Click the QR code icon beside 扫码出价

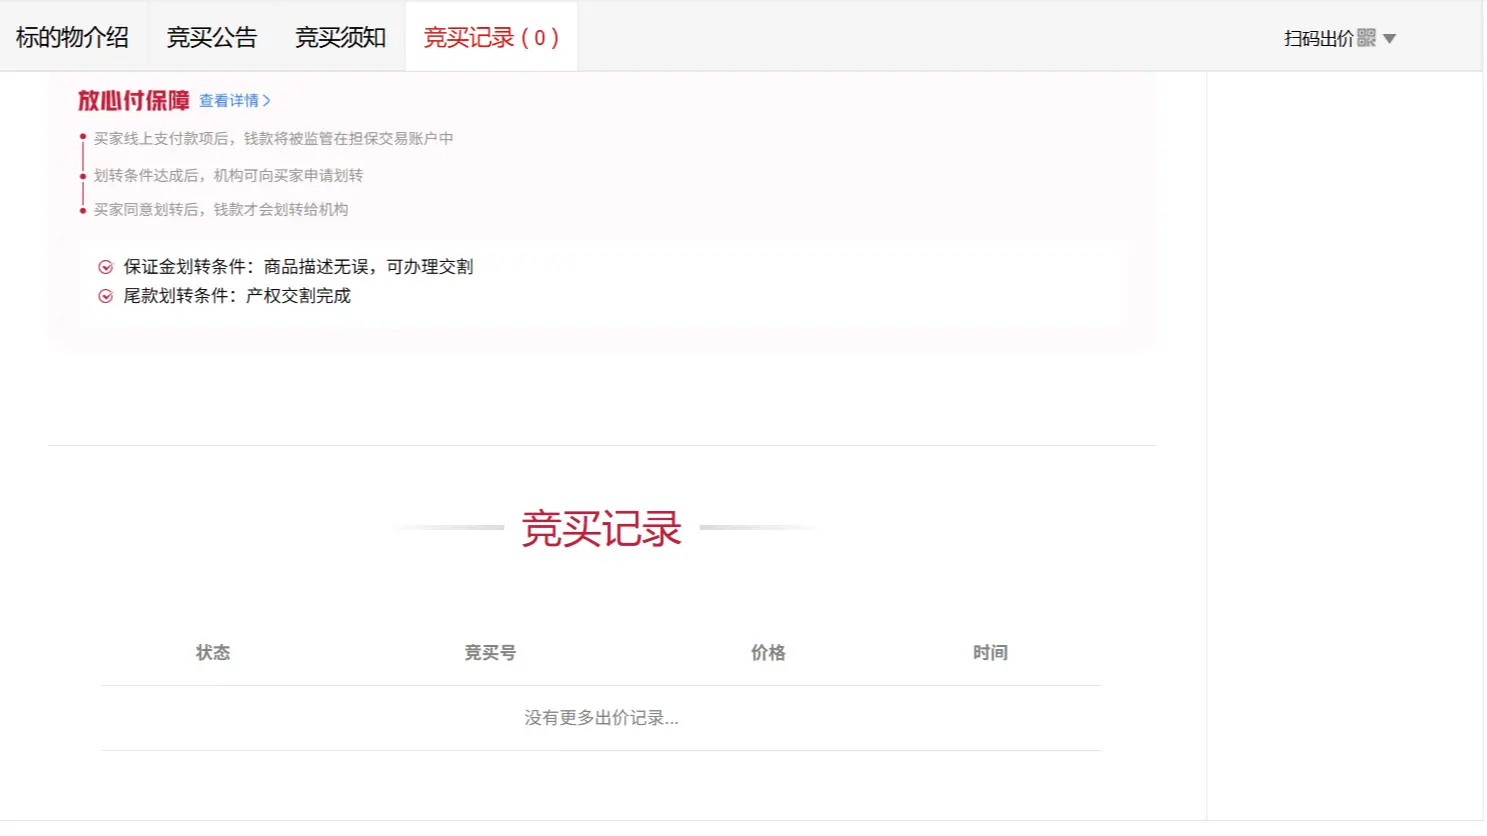1366,38
